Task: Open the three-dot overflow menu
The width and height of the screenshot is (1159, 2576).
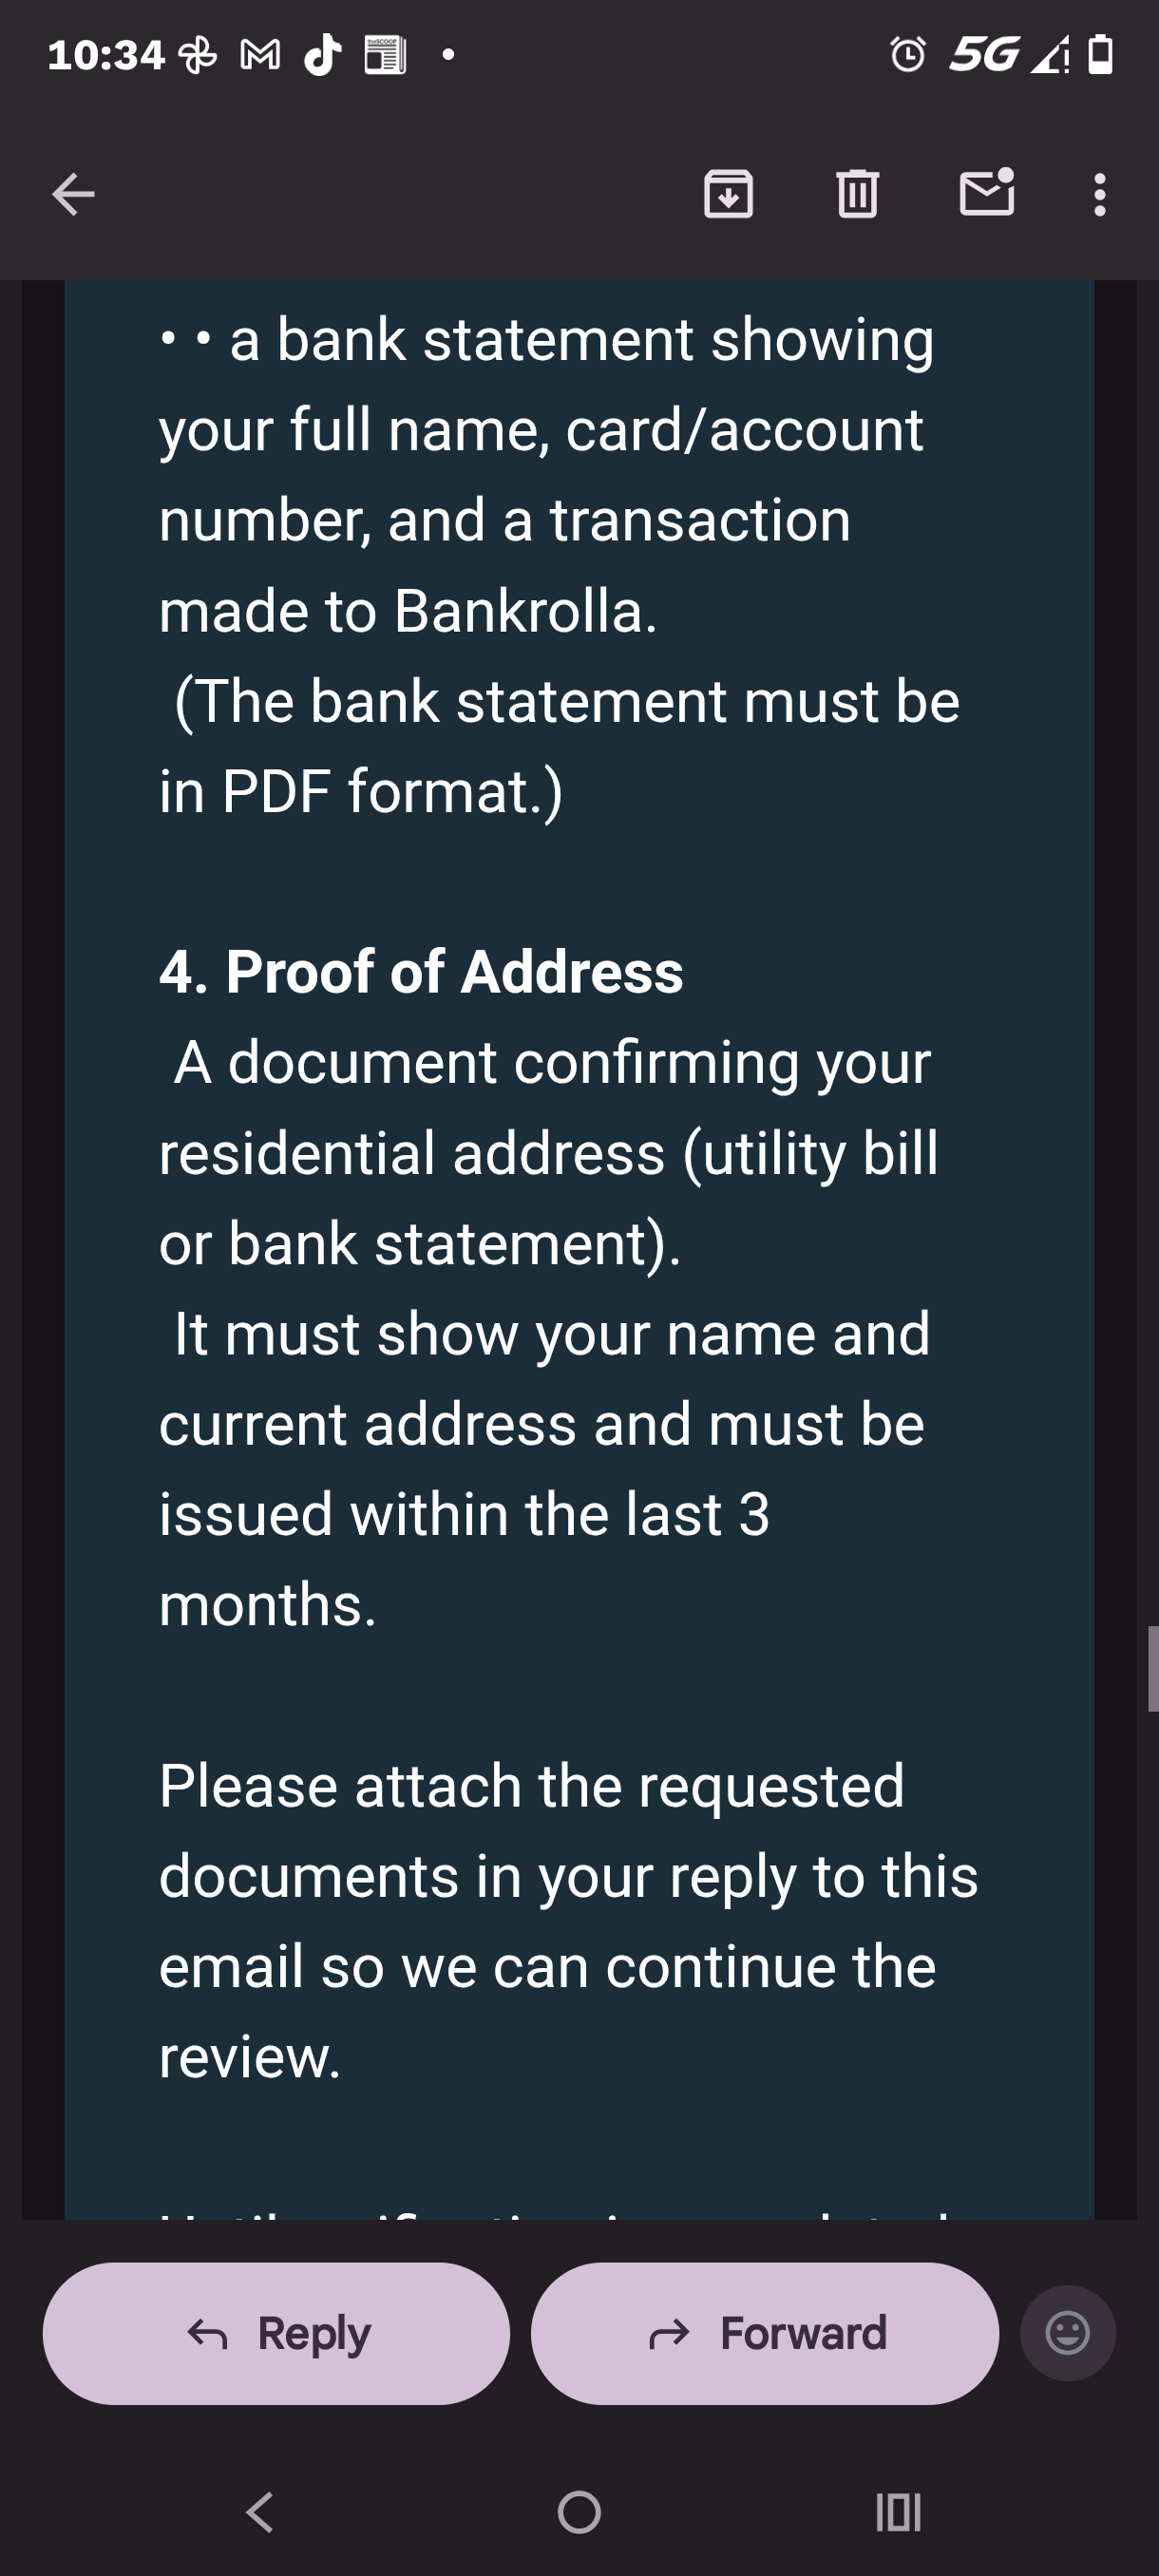Action: click(1100, 194)
